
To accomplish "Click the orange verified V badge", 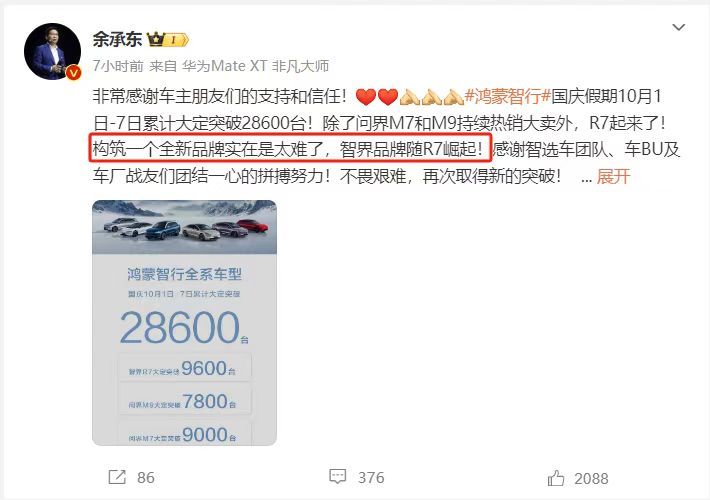I will 74,72.
